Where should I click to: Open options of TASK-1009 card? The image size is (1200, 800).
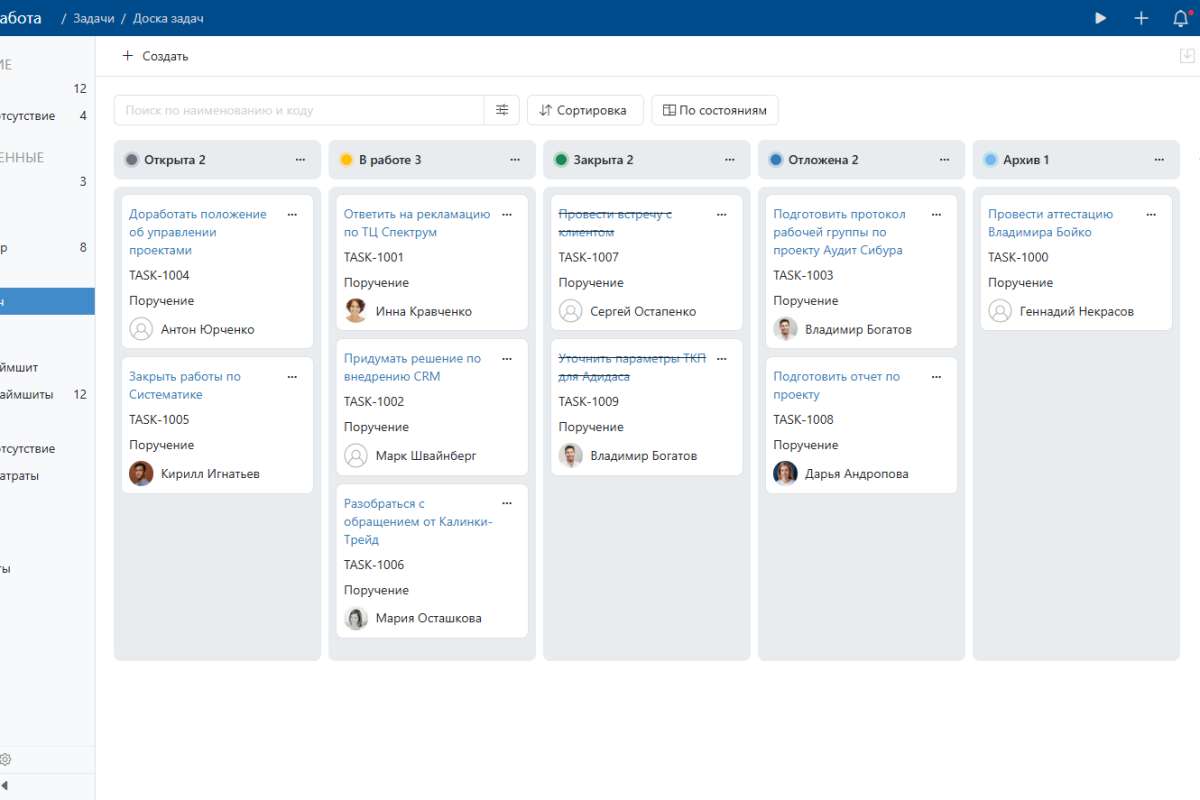tap(722, 359)
